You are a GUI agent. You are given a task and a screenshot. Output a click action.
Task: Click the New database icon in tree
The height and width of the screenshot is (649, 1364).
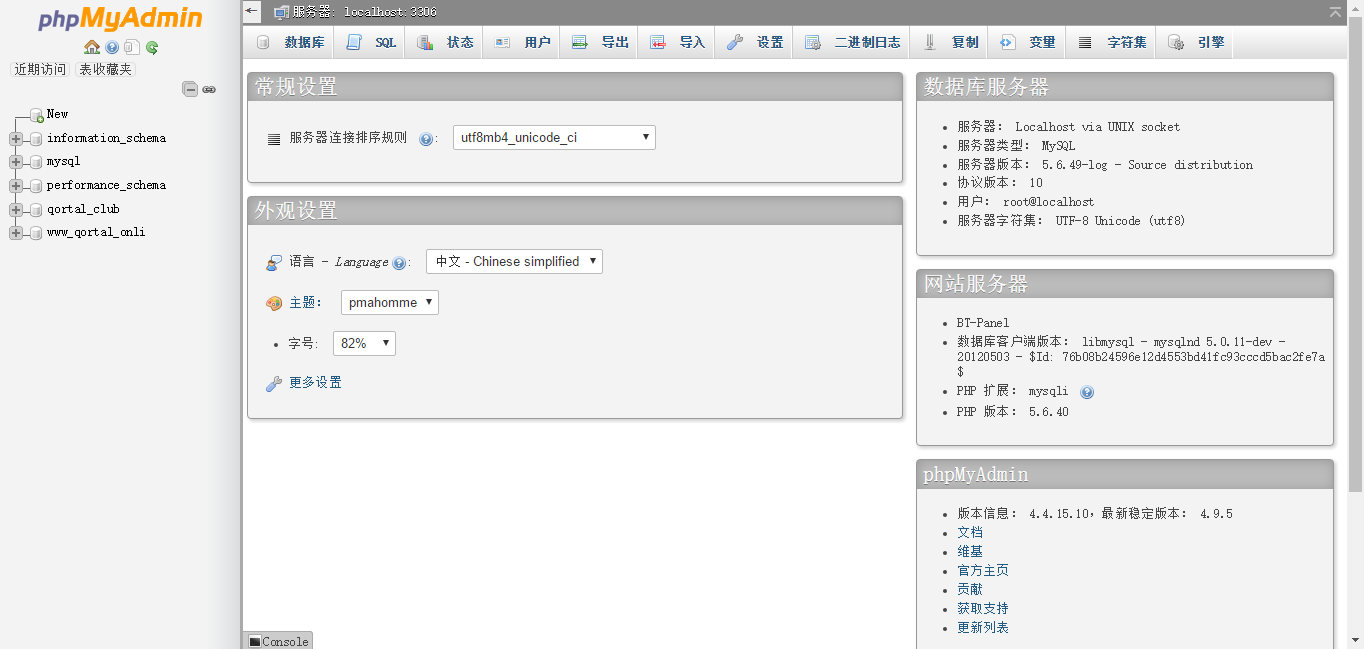tap(36, 115)
